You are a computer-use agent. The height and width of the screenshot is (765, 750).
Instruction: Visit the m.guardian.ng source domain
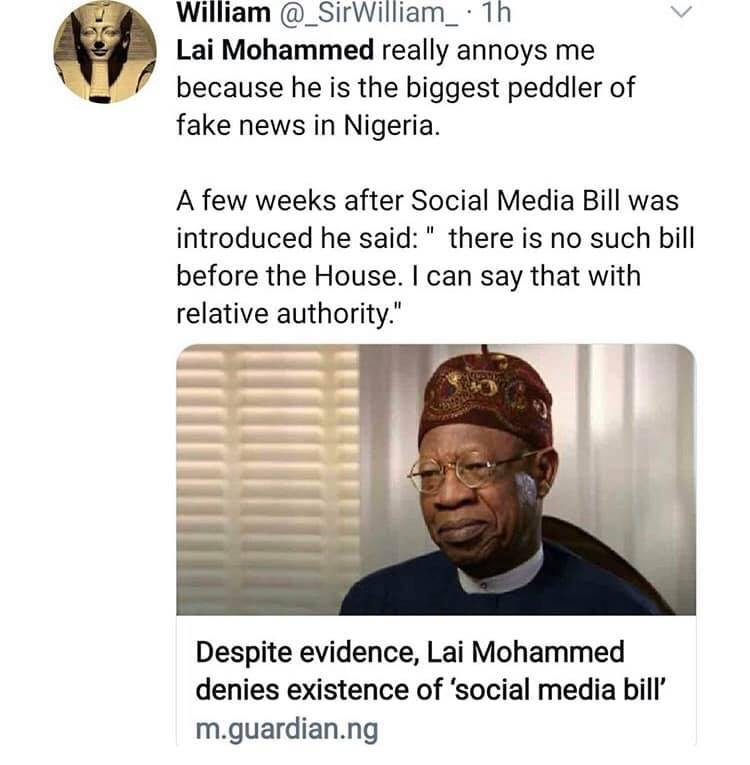(x=287, y=730)
